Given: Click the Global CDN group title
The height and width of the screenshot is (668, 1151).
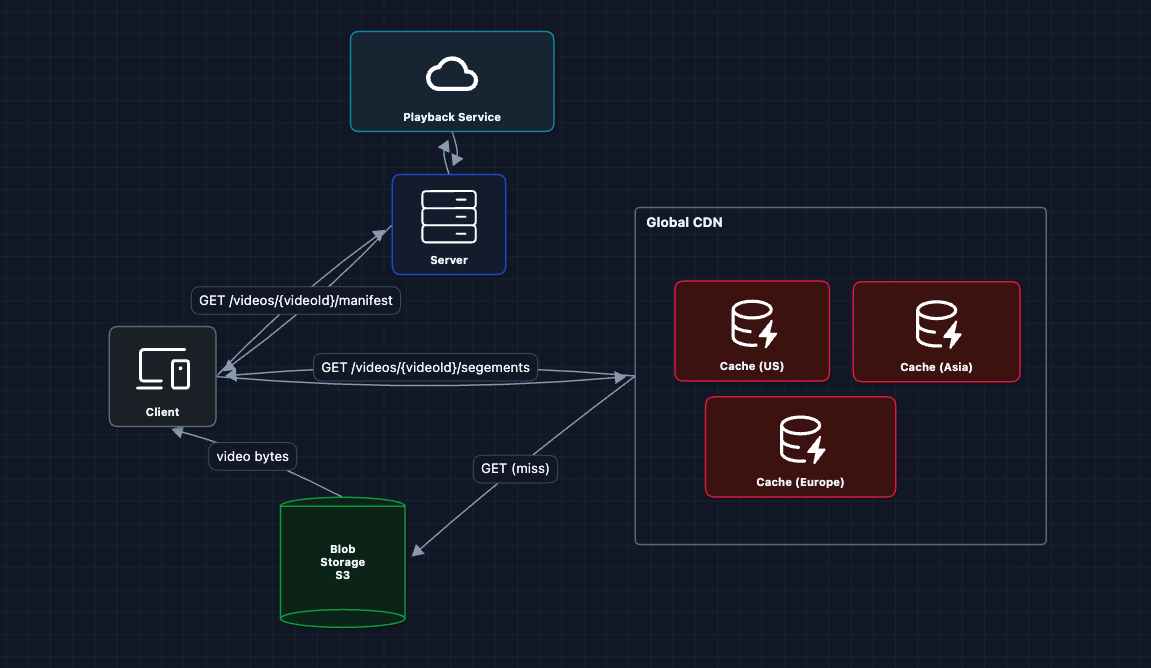Looking at the screenshot, I should (684, 223).
